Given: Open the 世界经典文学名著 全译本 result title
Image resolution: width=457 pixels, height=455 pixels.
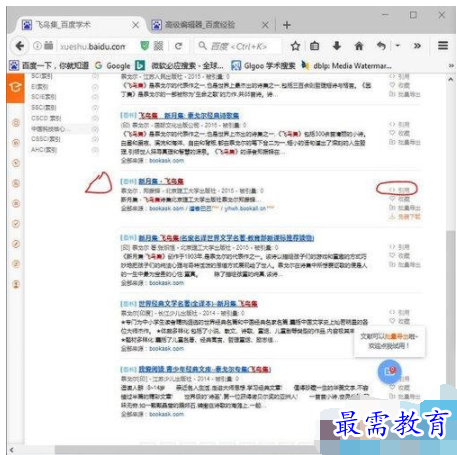Looking at the screenshot, I should tap(198, 304).
